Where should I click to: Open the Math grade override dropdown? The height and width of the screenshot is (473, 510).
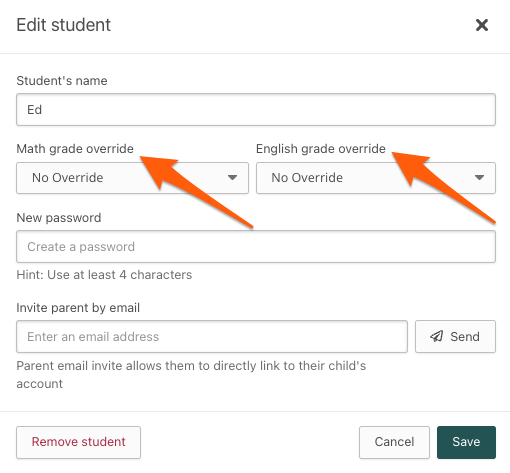point(132,178)
